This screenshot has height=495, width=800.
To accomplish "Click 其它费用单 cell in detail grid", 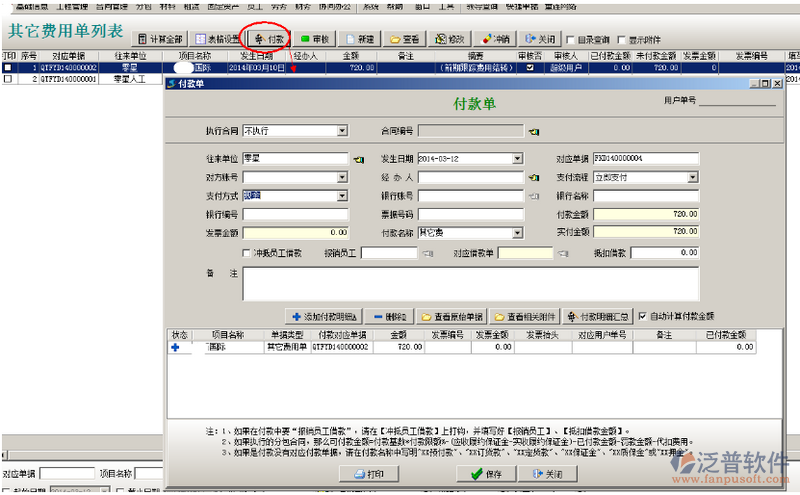I will pos(287,347).
